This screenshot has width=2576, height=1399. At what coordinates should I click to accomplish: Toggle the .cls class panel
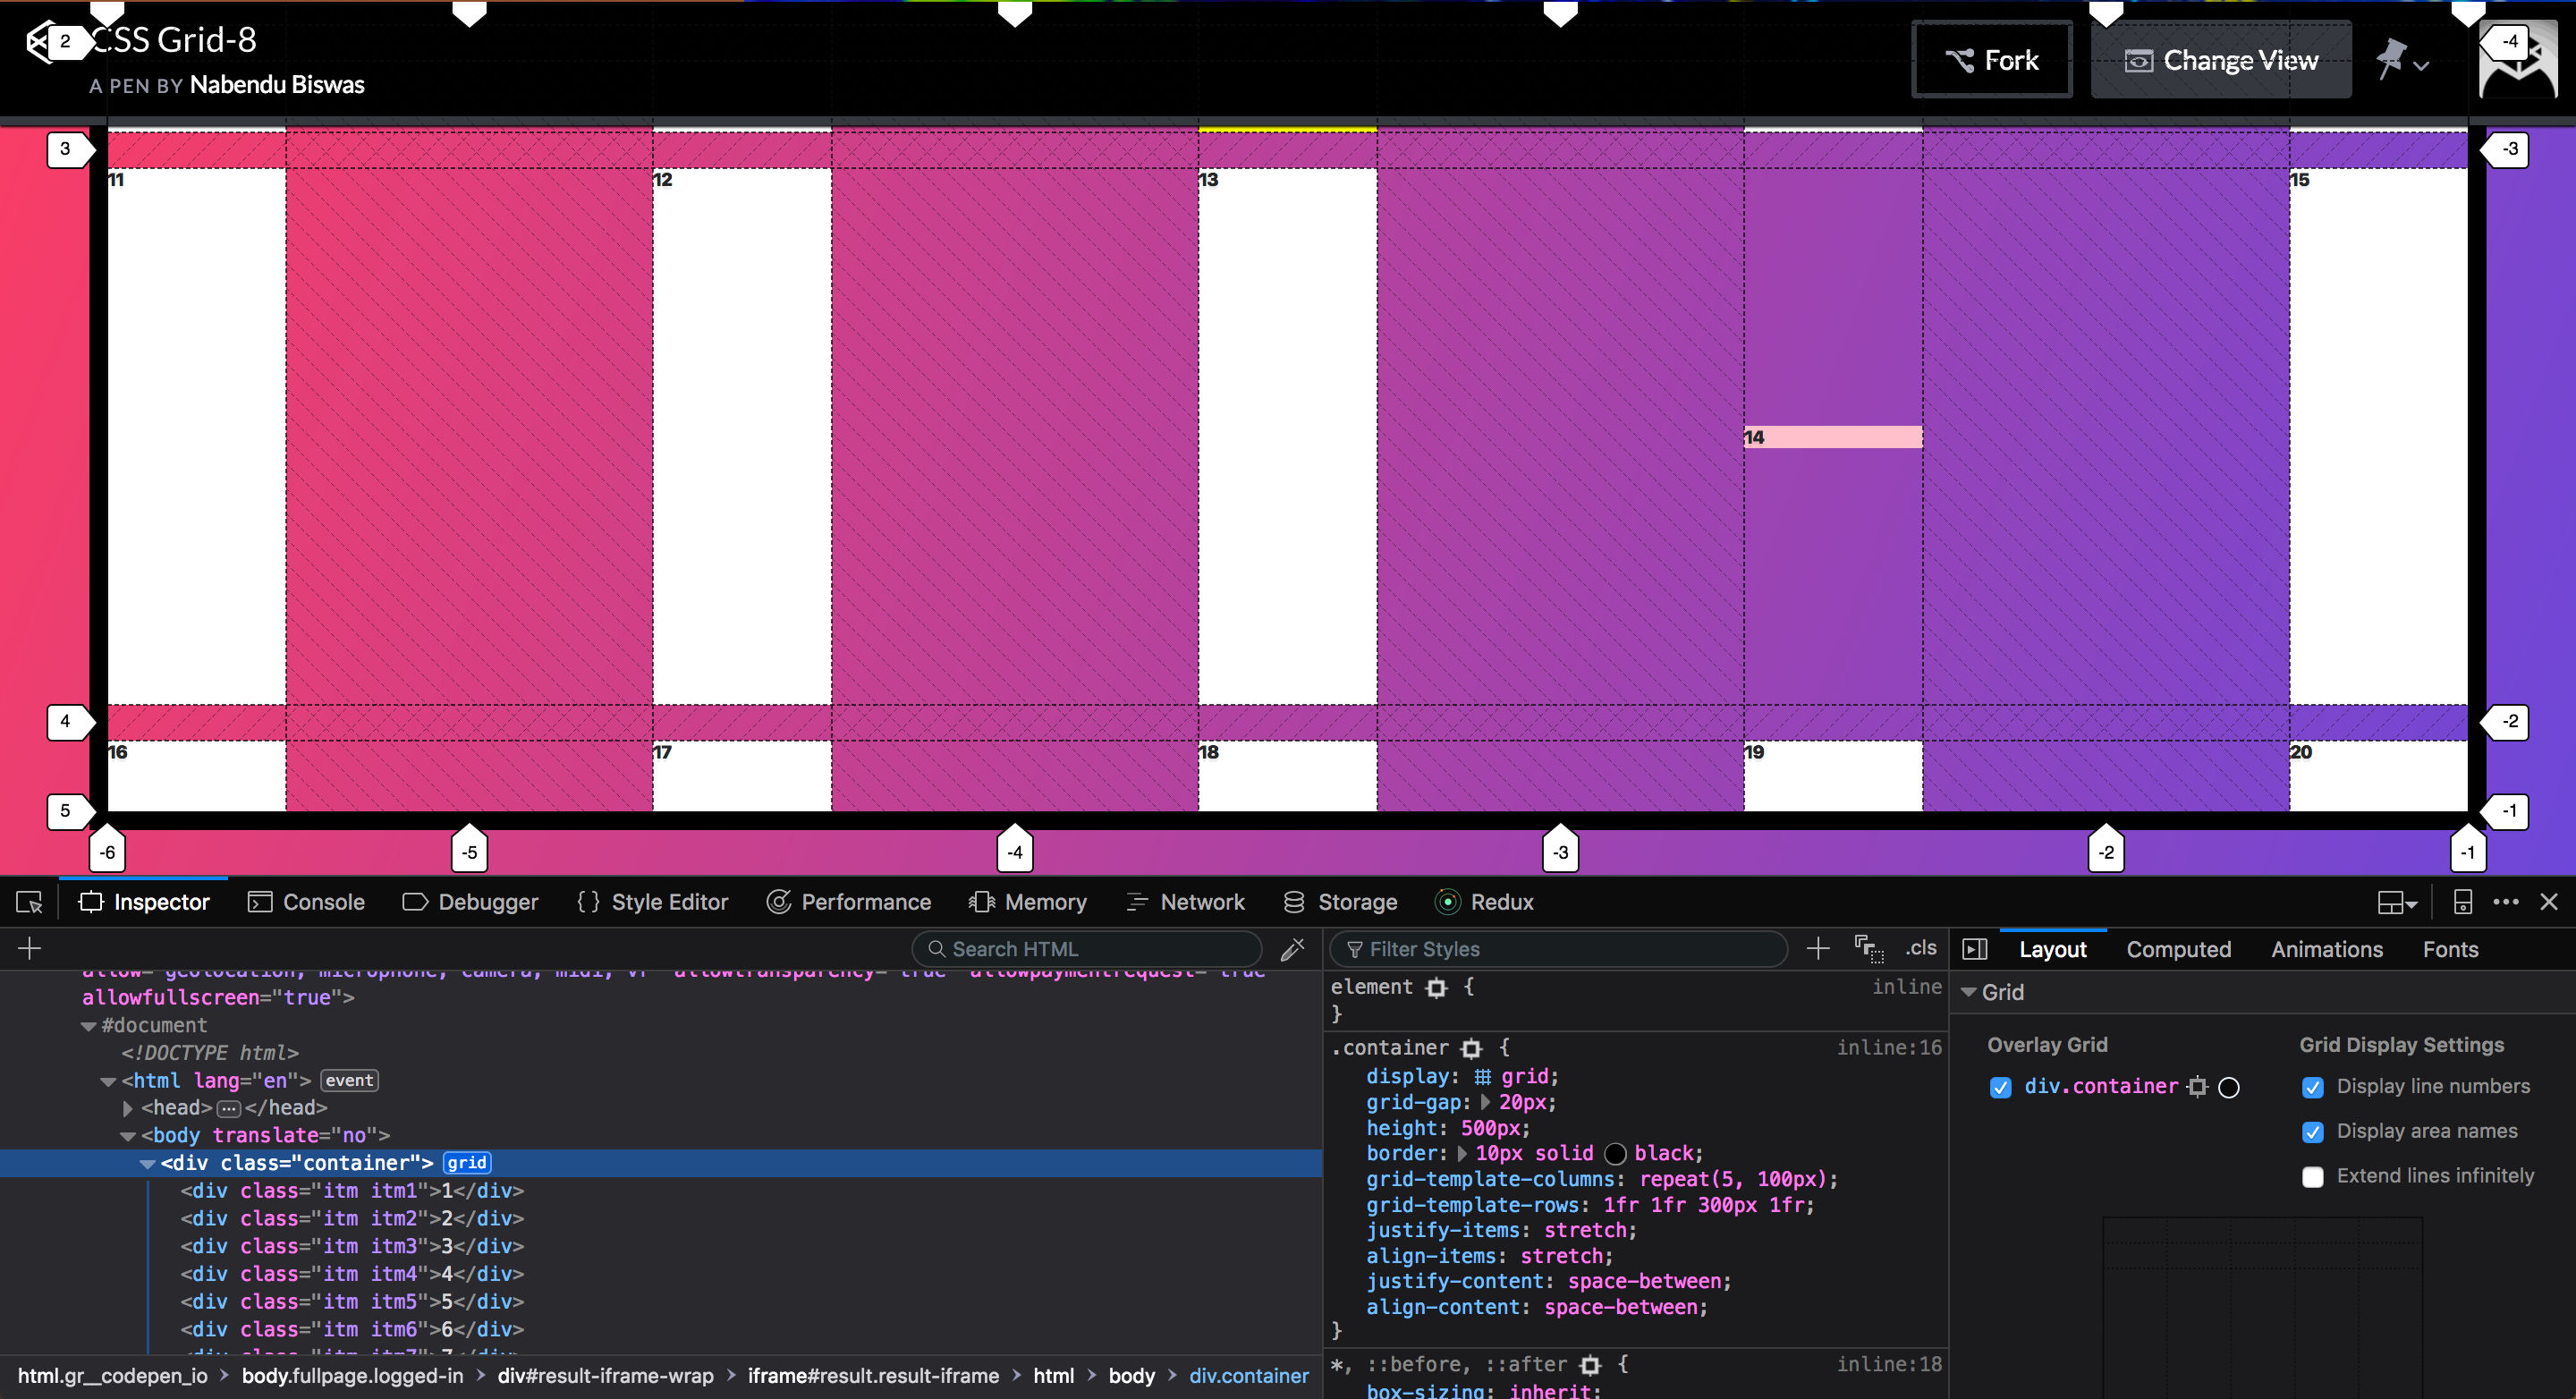1920,948
